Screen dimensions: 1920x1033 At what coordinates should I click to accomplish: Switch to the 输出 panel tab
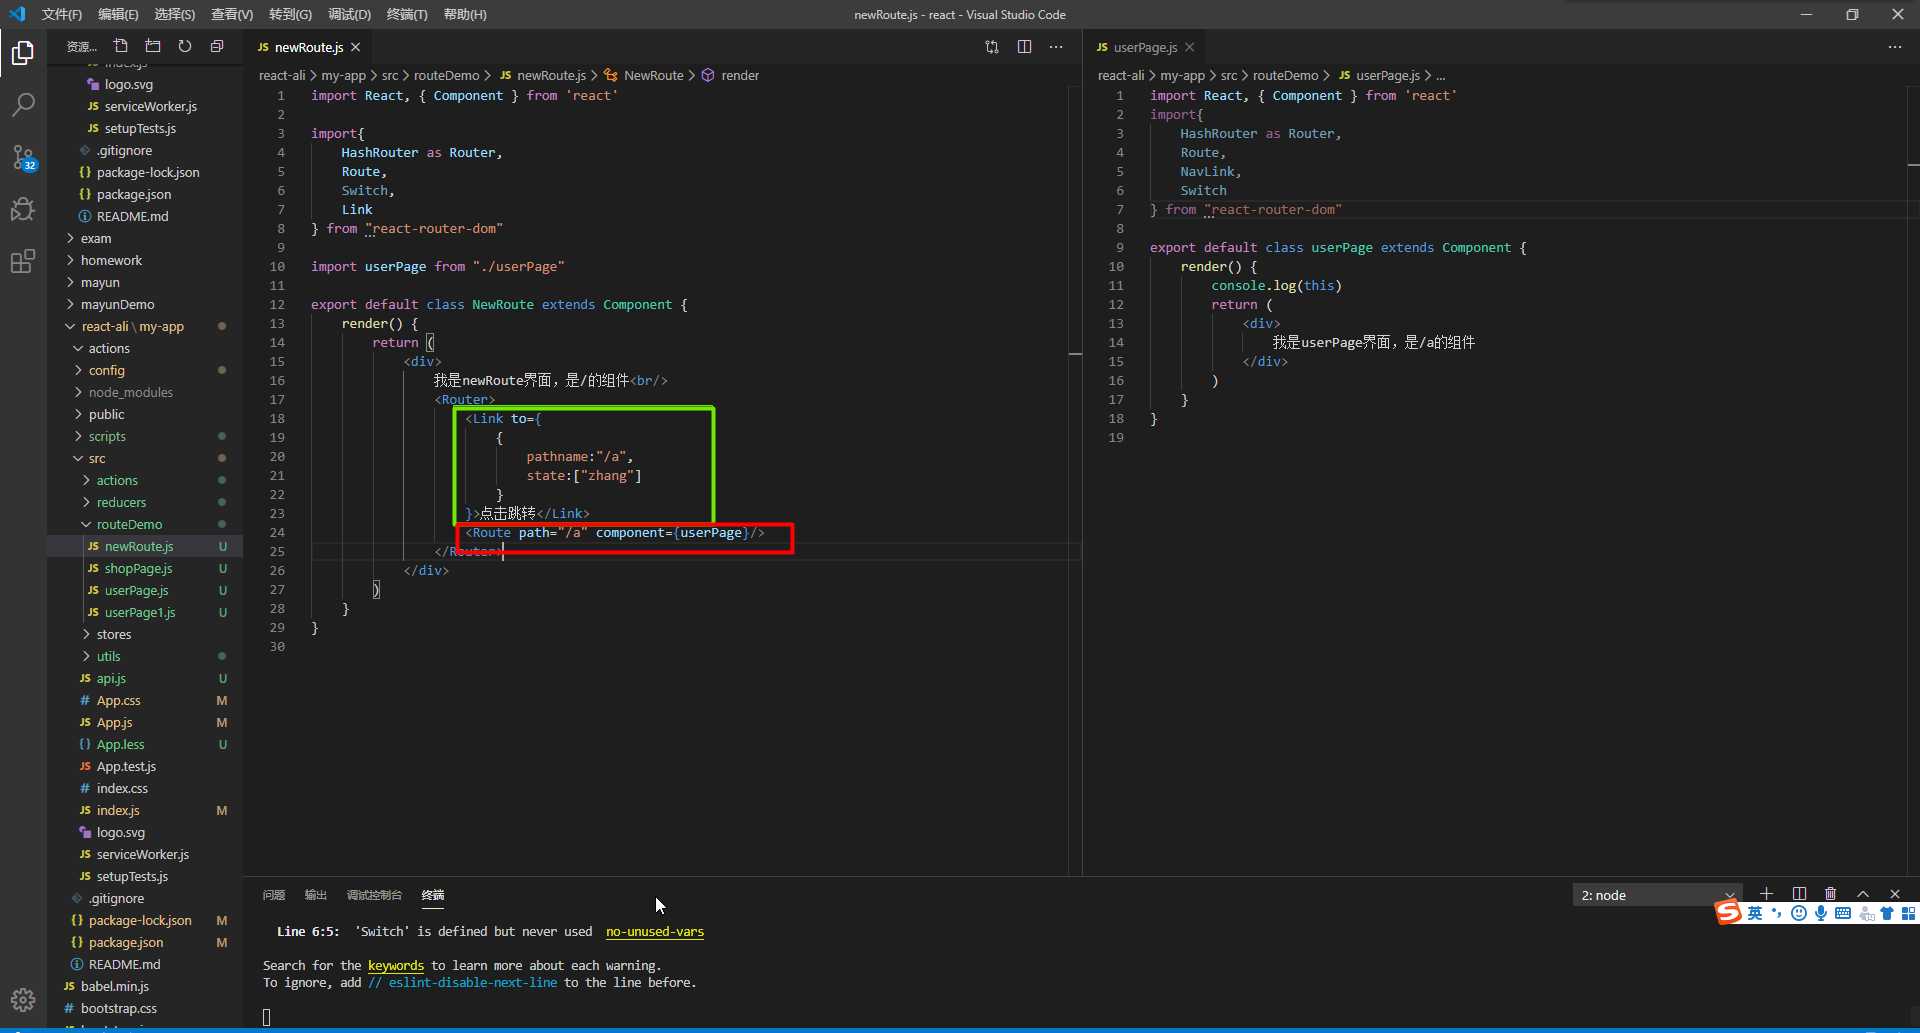point(316,895)
